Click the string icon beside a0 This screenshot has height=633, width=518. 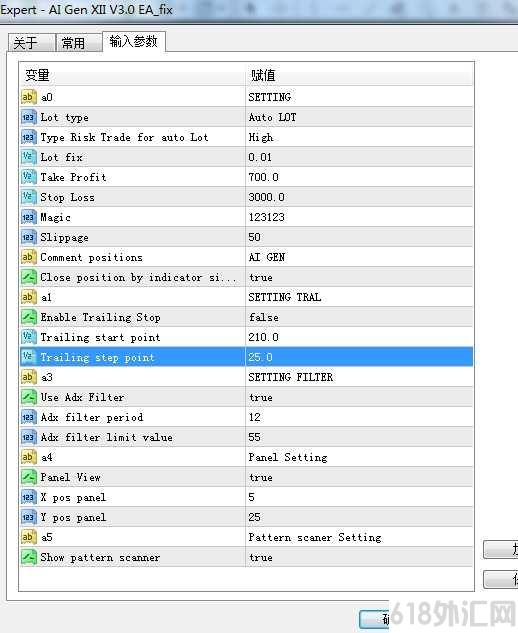click(28, 97)
